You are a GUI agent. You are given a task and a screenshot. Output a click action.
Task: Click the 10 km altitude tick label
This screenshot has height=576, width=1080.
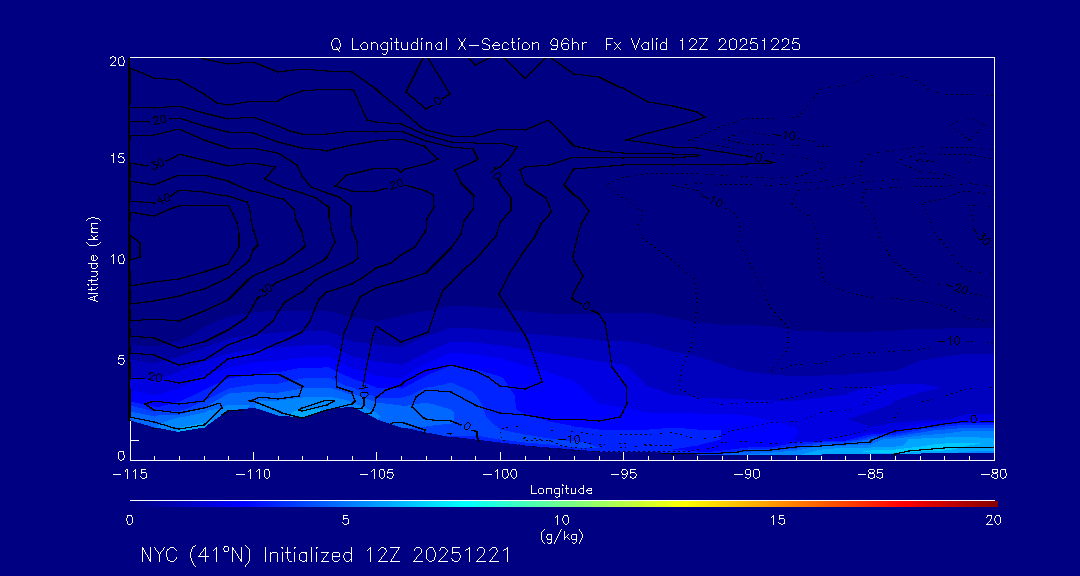click(115, 258)
